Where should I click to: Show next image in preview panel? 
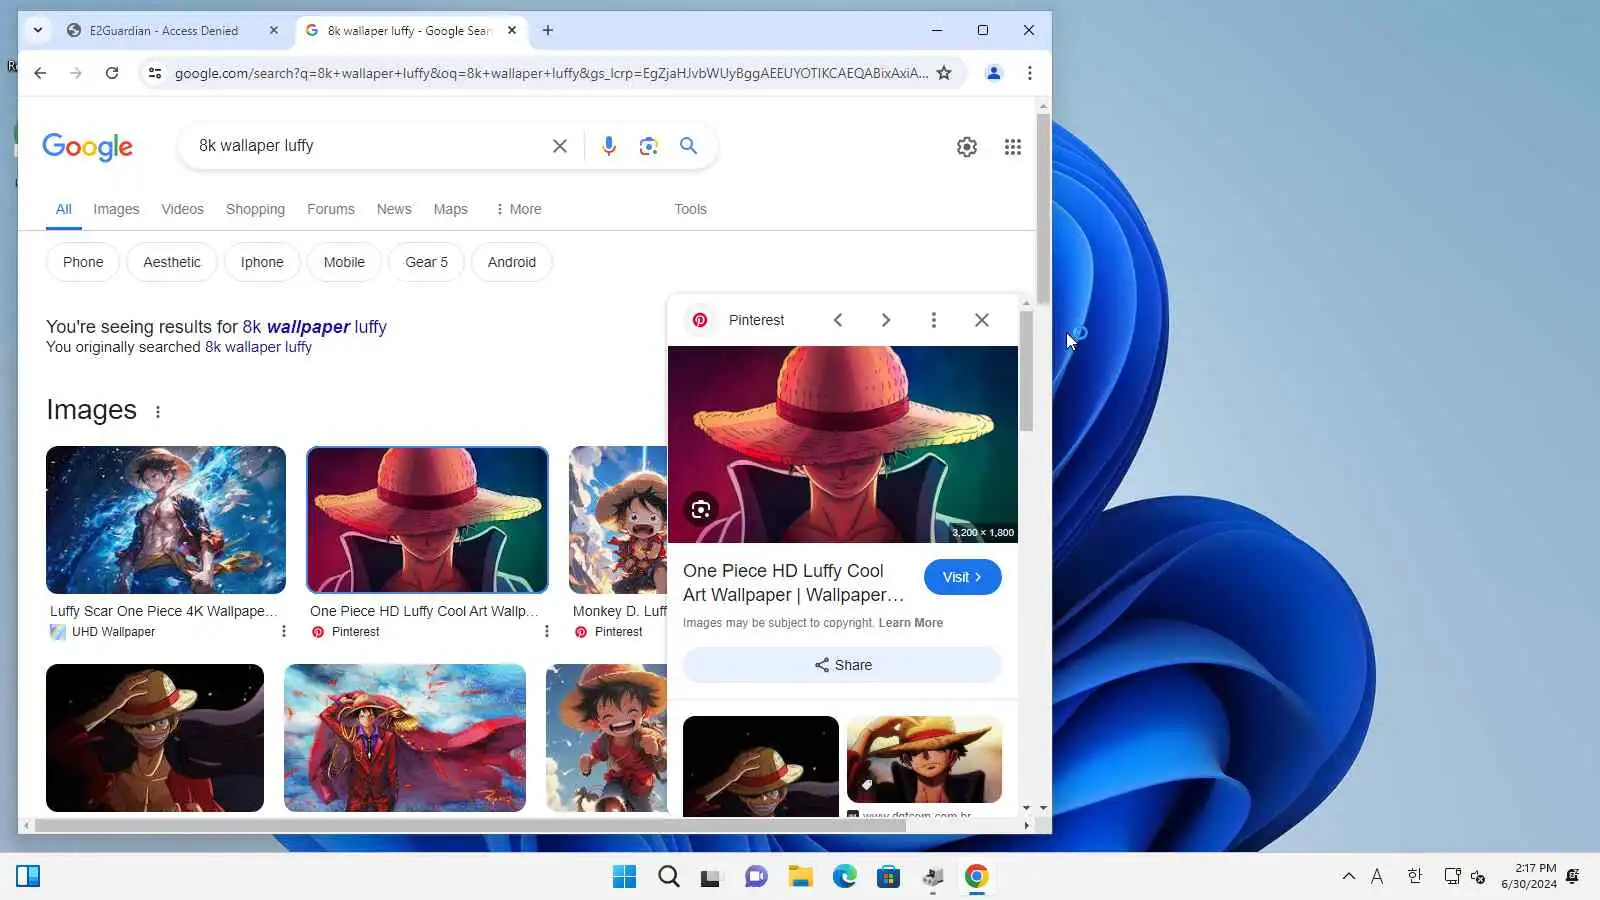click(x=886, y=320)
